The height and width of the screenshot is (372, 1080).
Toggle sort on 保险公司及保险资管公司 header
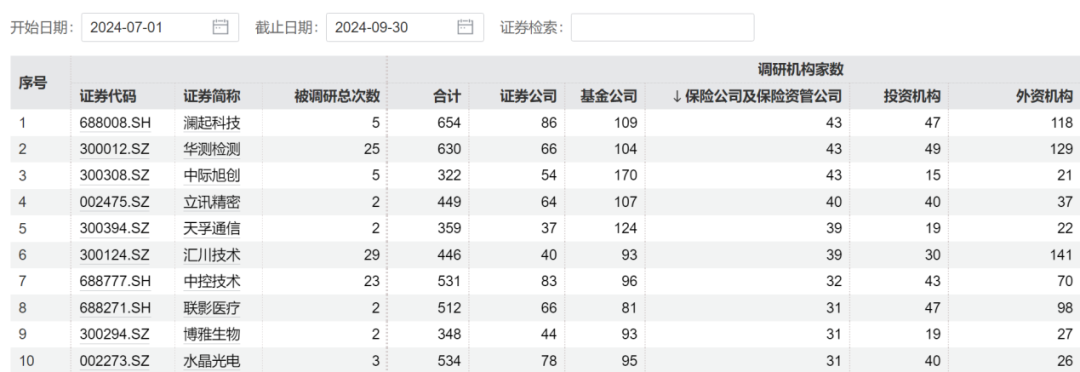(x=756, y=96)
